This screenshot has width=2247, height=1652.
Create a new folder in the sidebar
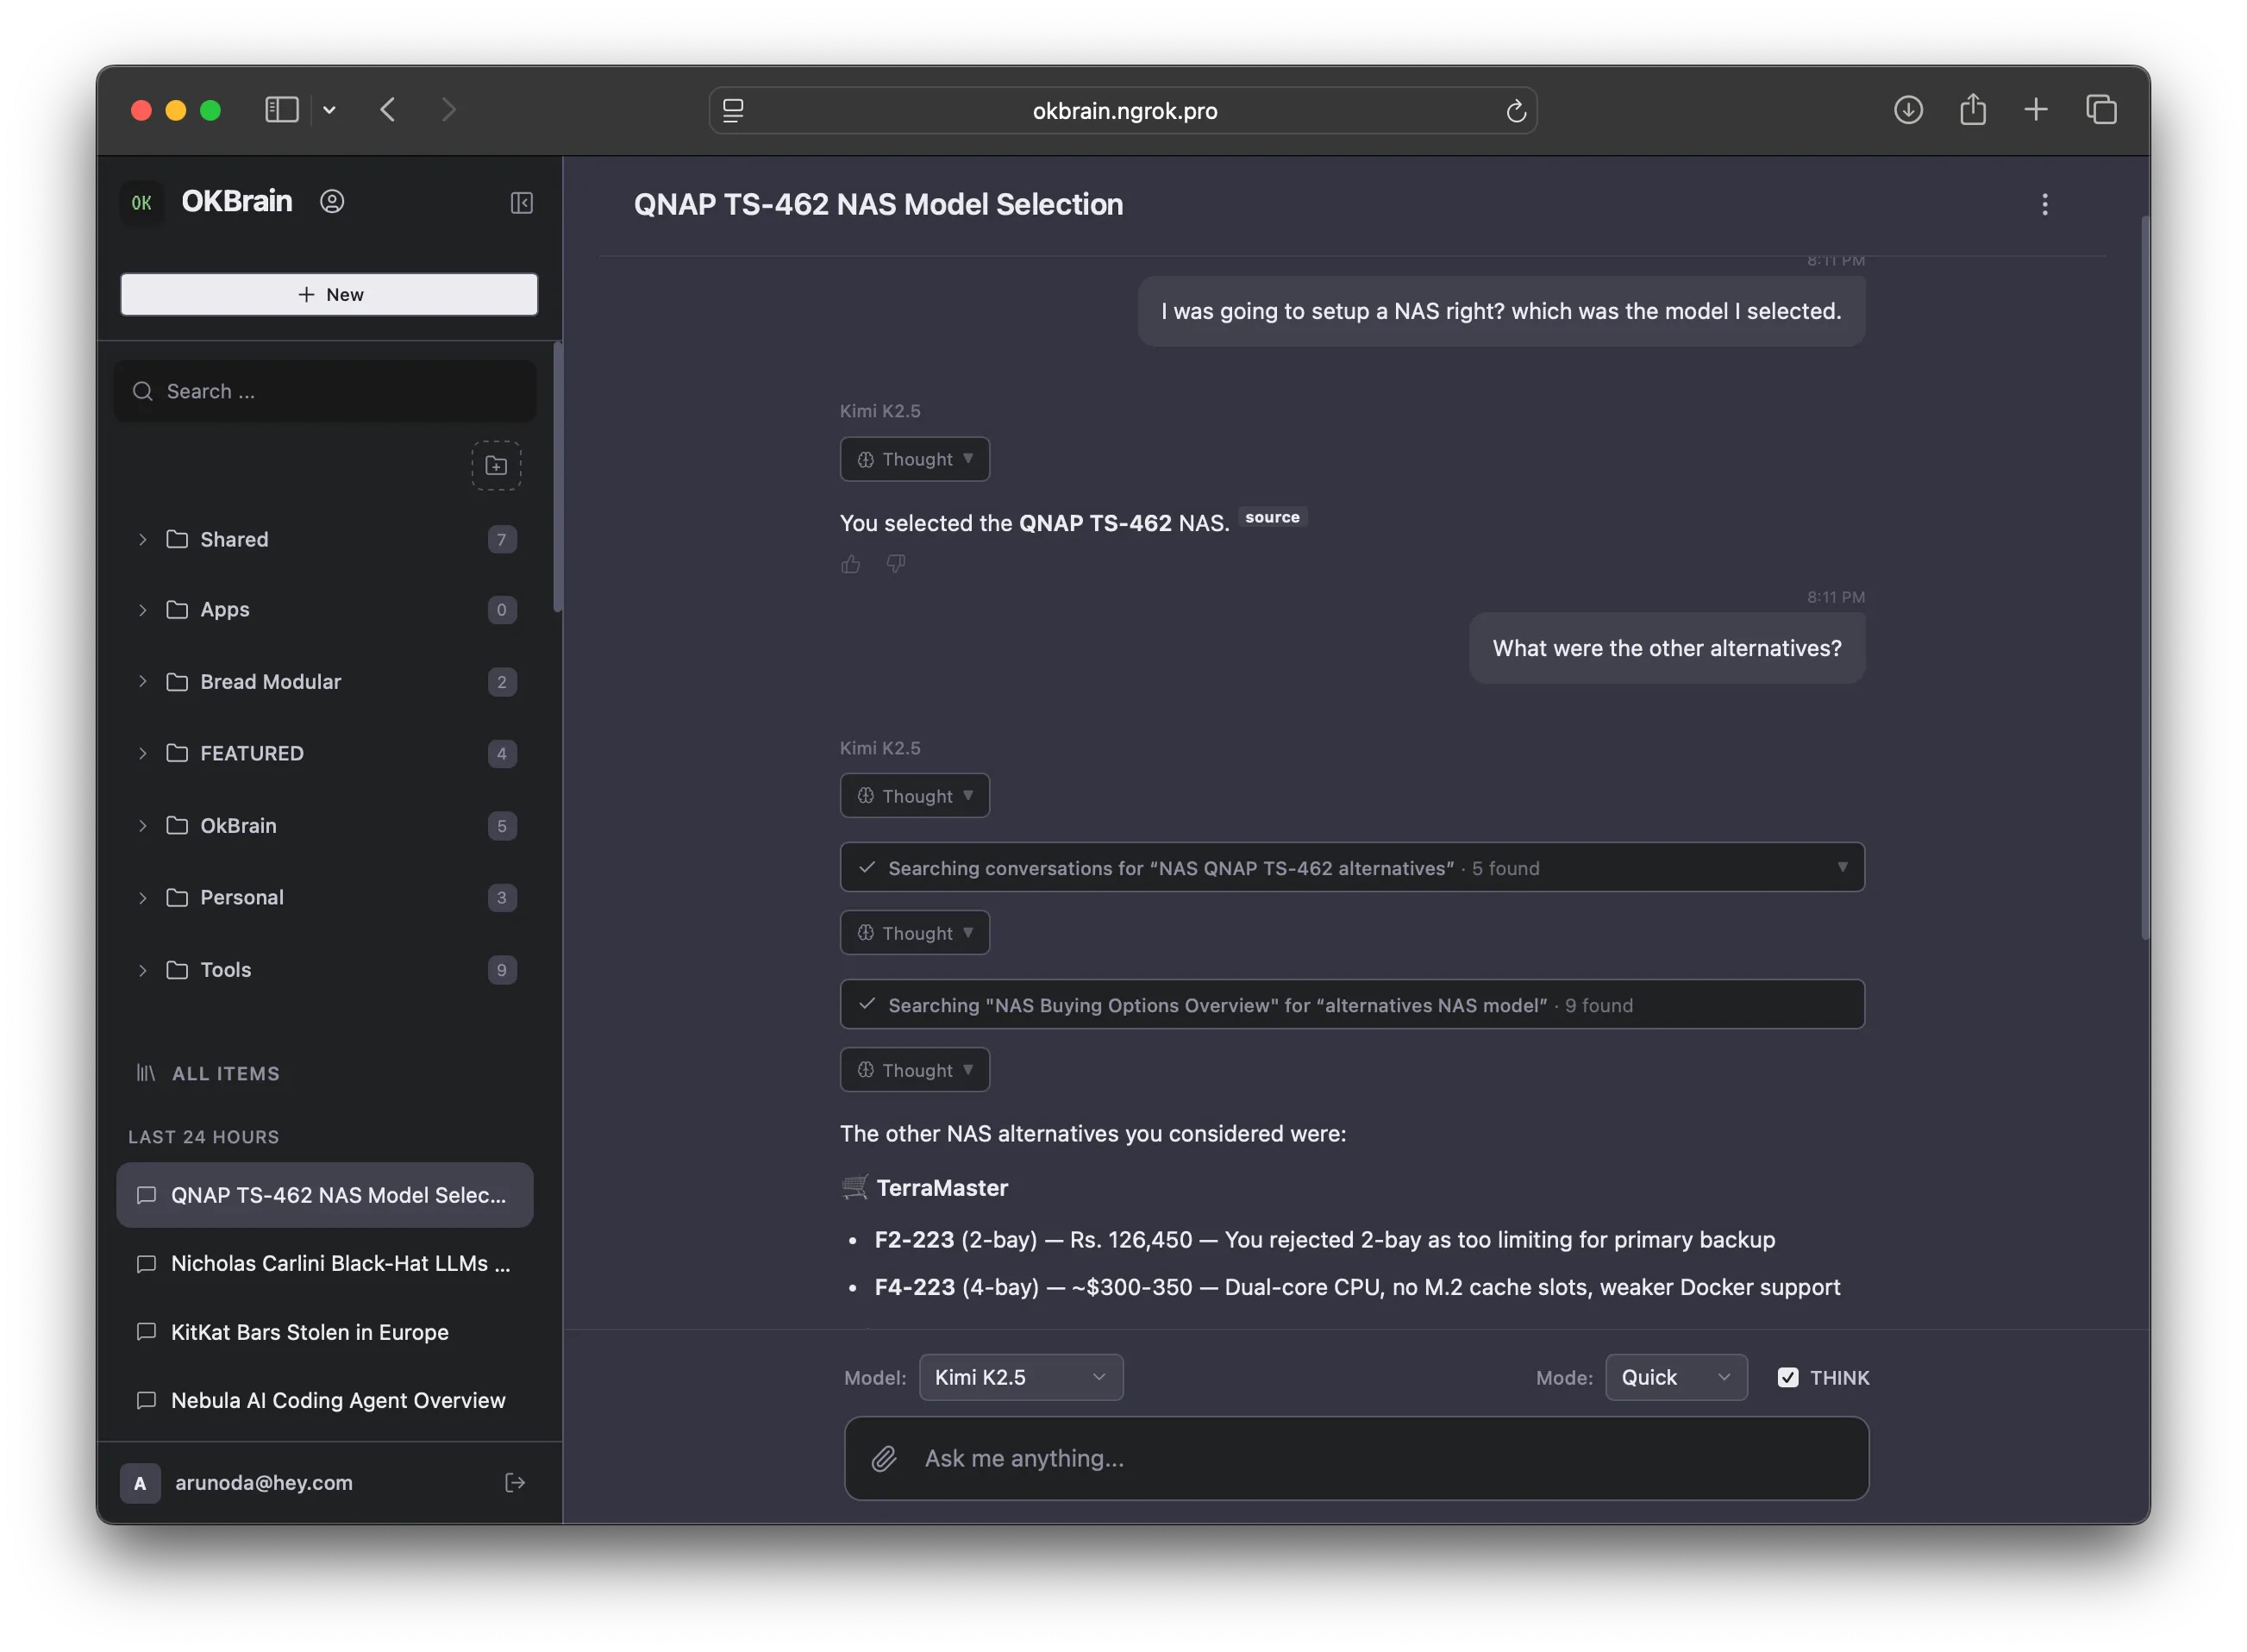pyautogui.click(x=496, y=465)
